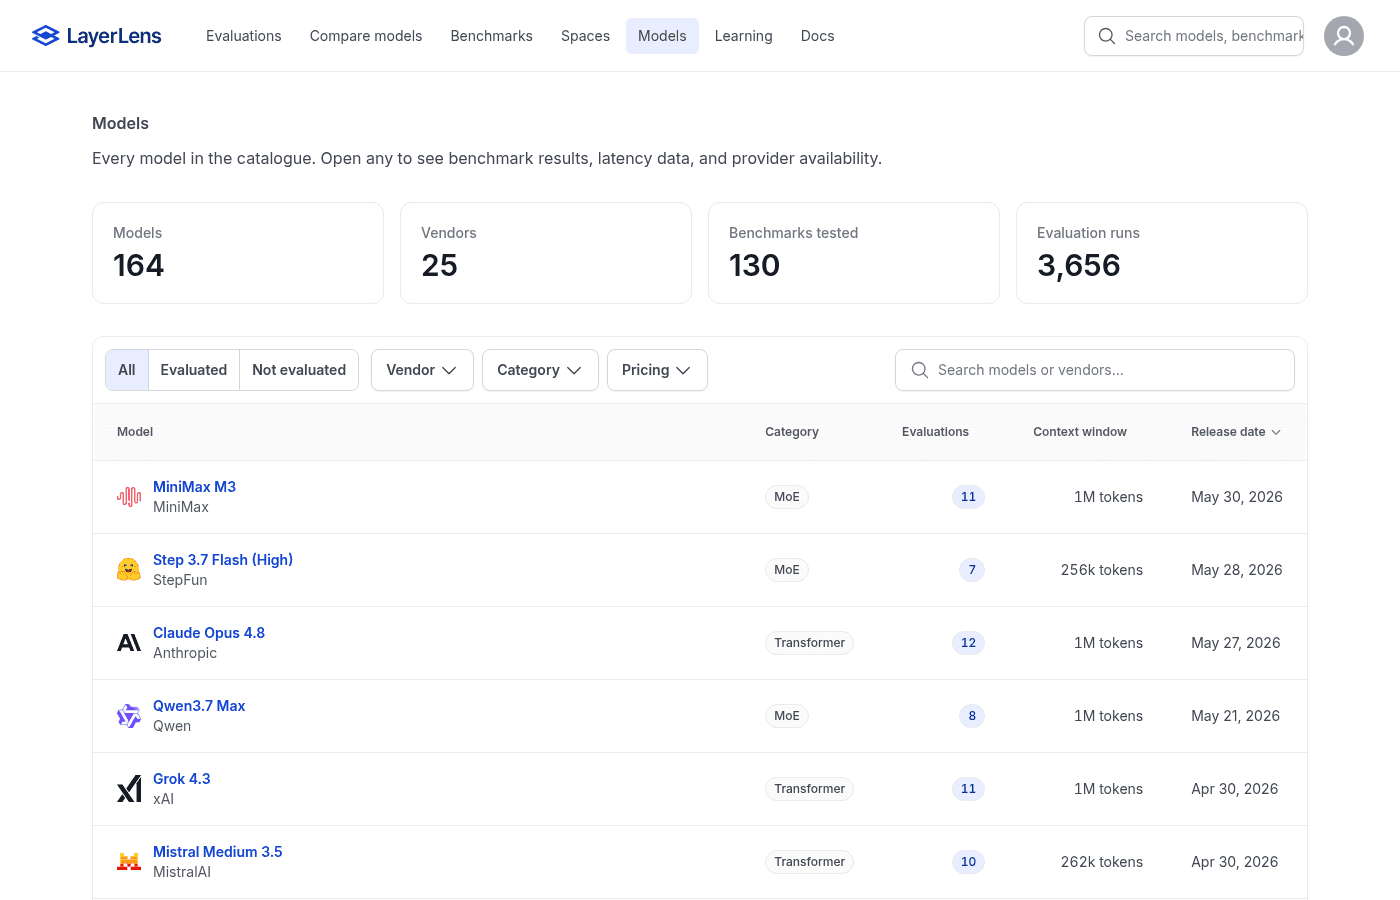
Task: Focus the header search models field
Action: (1194, 36)
